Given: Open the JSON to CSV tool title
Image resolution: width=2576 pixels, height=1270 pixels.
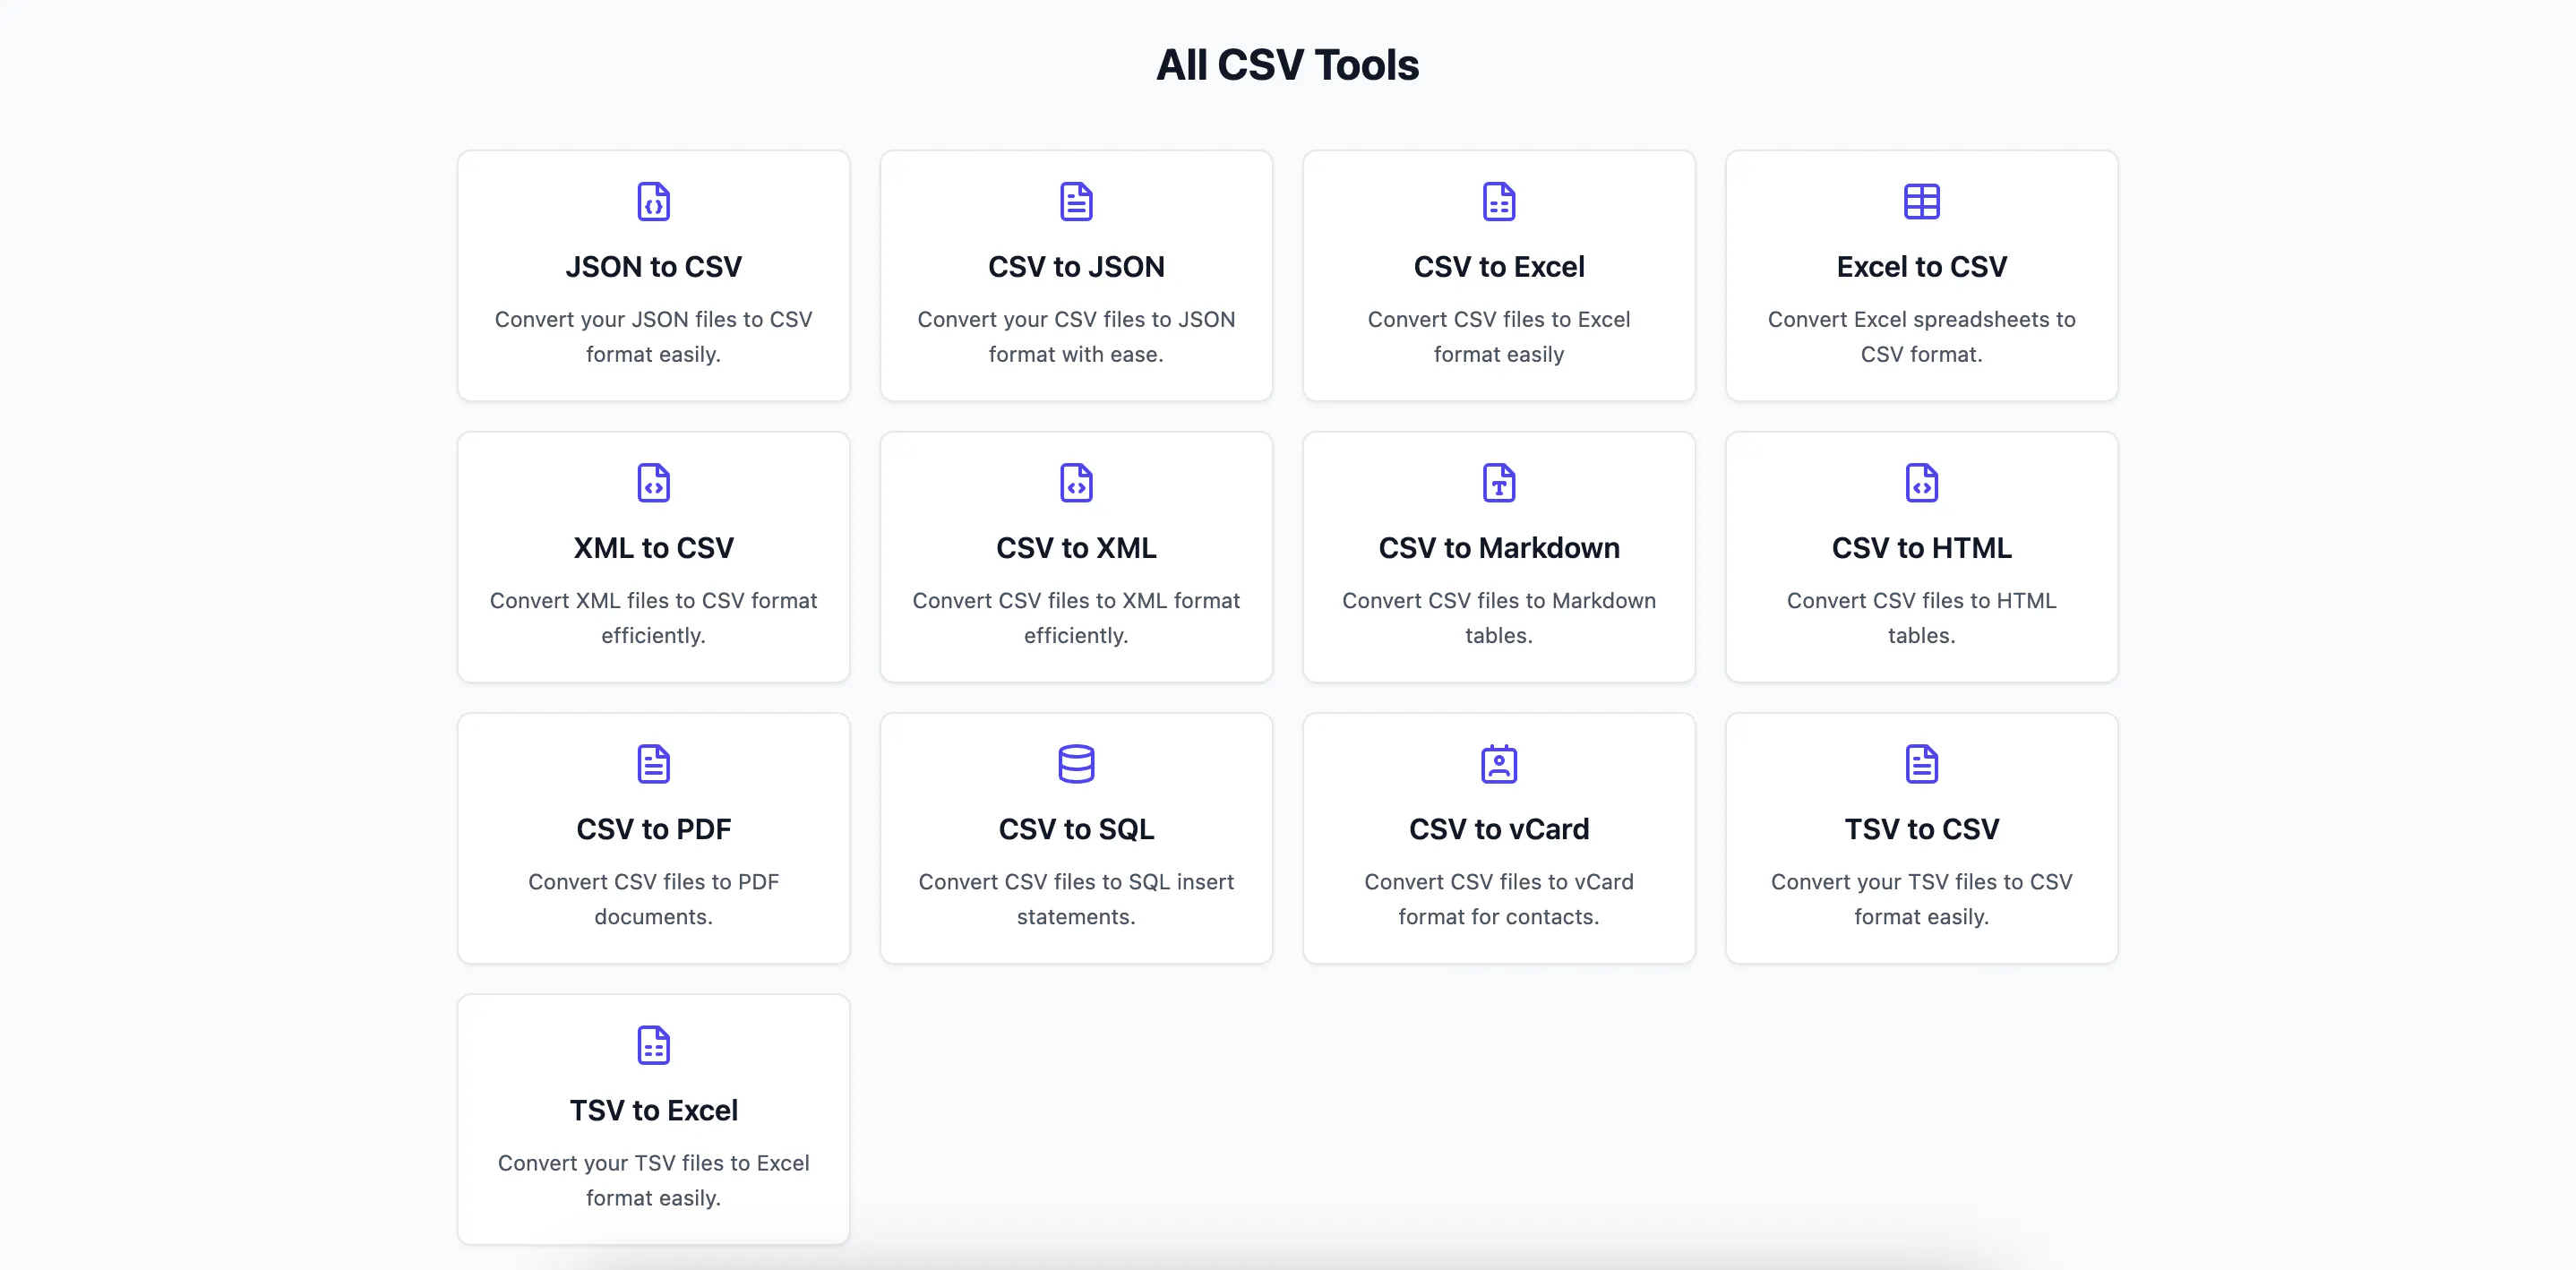Looking at the screenshot, I should click(653, 267).
